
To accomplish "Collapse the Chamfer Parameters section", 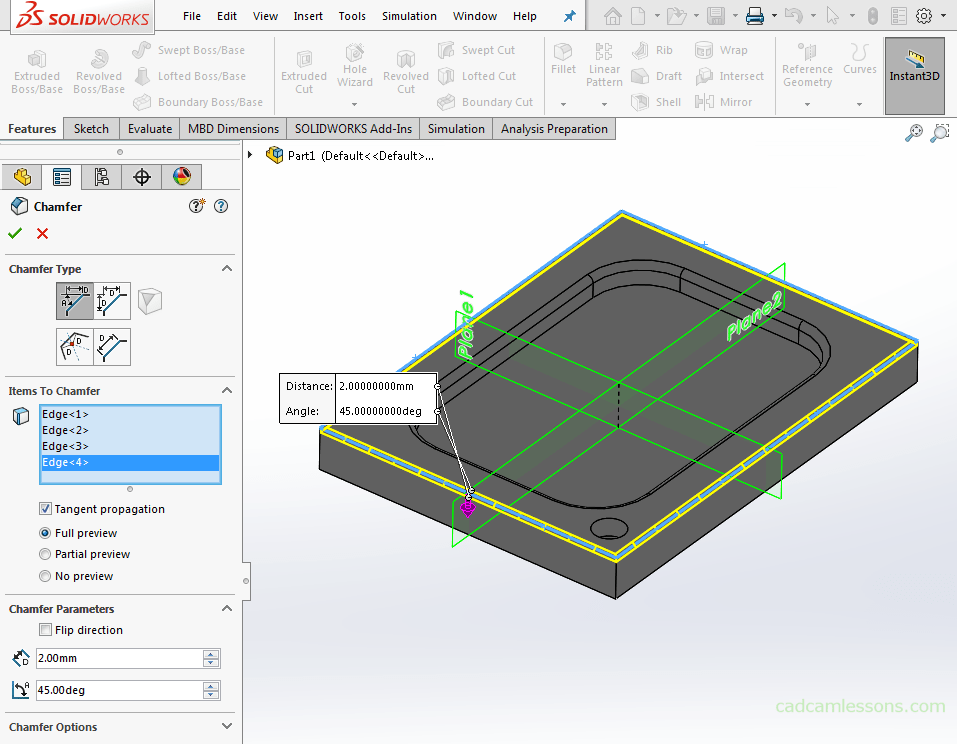I will coord(227,609).
